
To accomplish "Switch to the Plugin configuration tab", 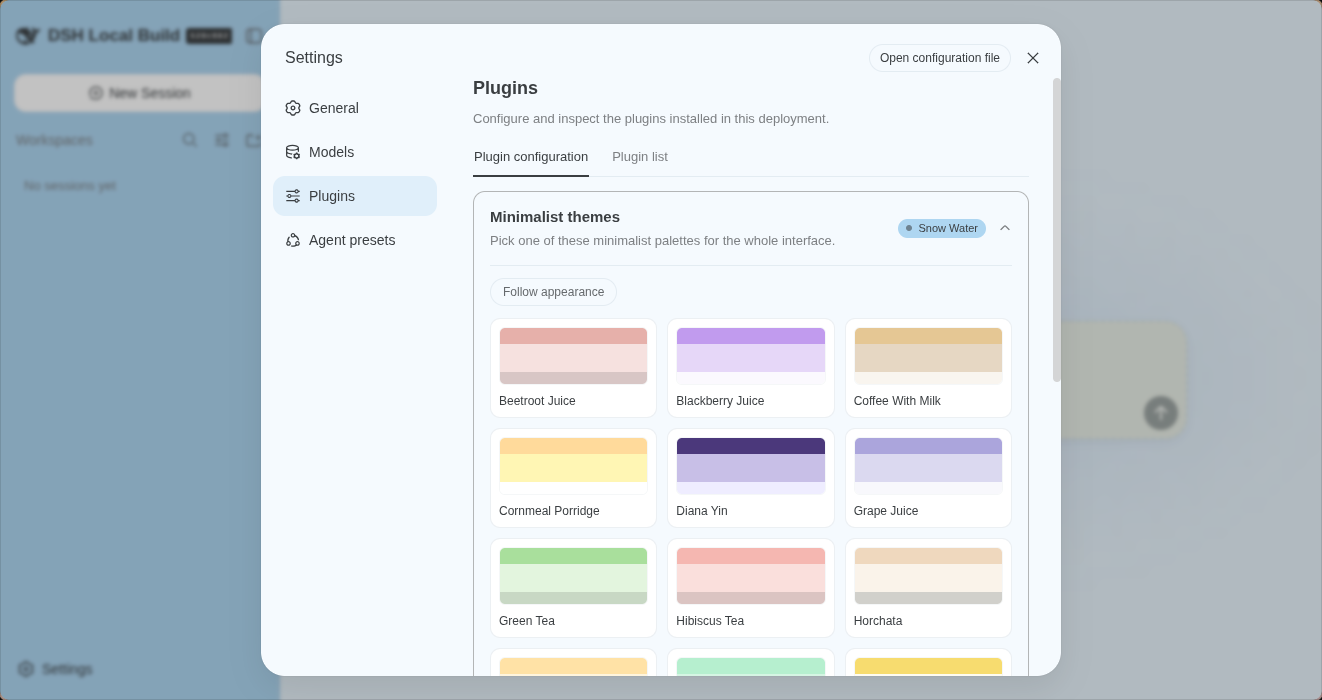I will (531, 157).
